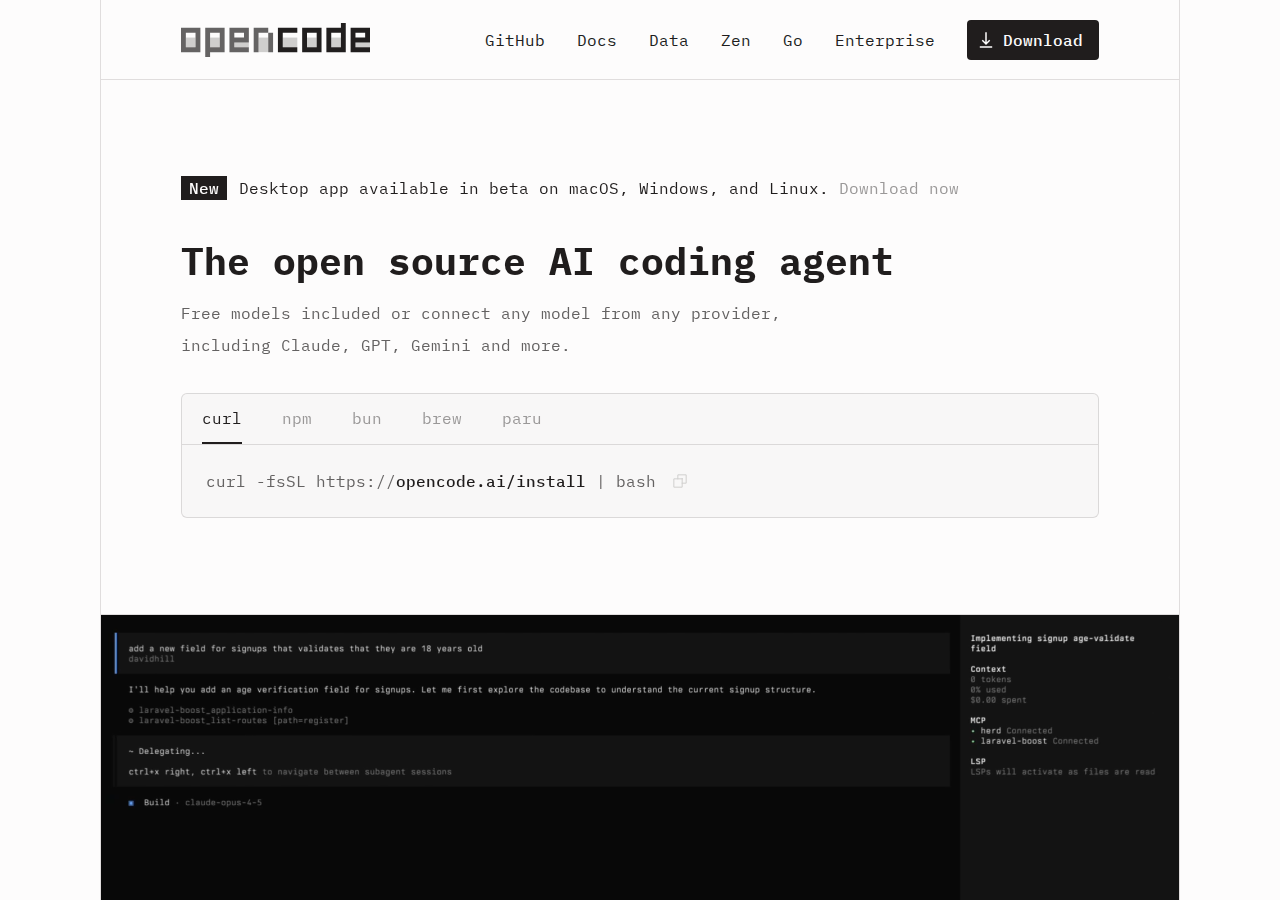
Task: Click the curl install command text
Action: pyautogui.click(x=431, y=481)
